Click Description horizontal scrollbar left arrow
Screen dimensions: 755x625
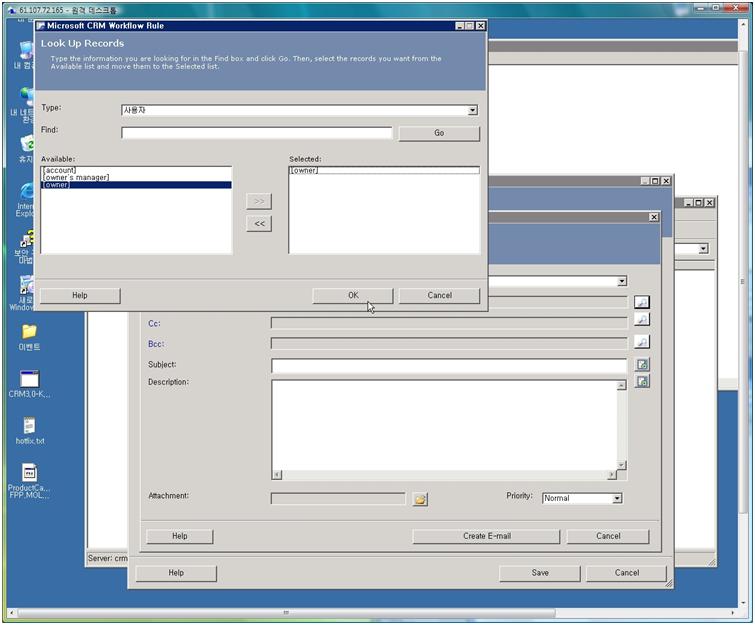click(277, 475)
